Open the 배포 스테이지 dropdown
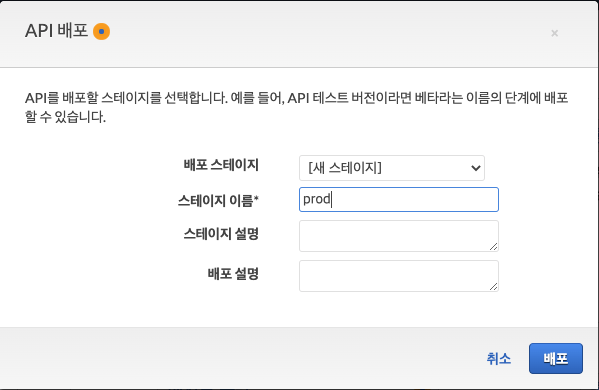Image resolution: width=599 pixels, height=390 pixels. point(392,168)
